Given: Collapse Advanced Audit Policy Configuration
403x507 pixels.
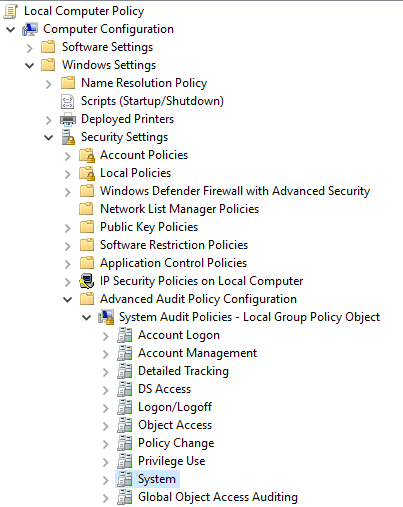Looking at the screenshot, I should pos(68,300).
